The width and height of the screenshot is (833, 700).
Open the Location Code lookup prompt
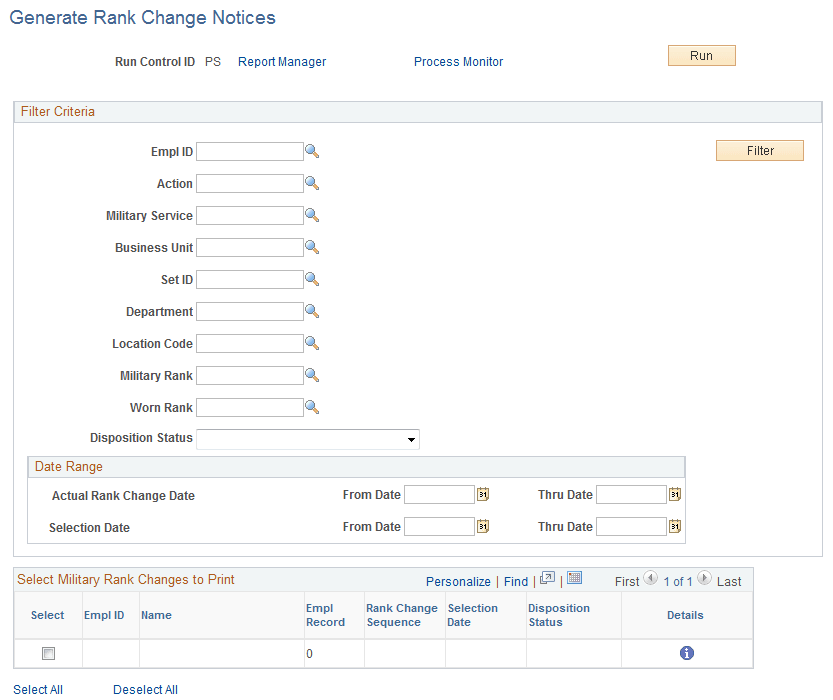(312, 343)
